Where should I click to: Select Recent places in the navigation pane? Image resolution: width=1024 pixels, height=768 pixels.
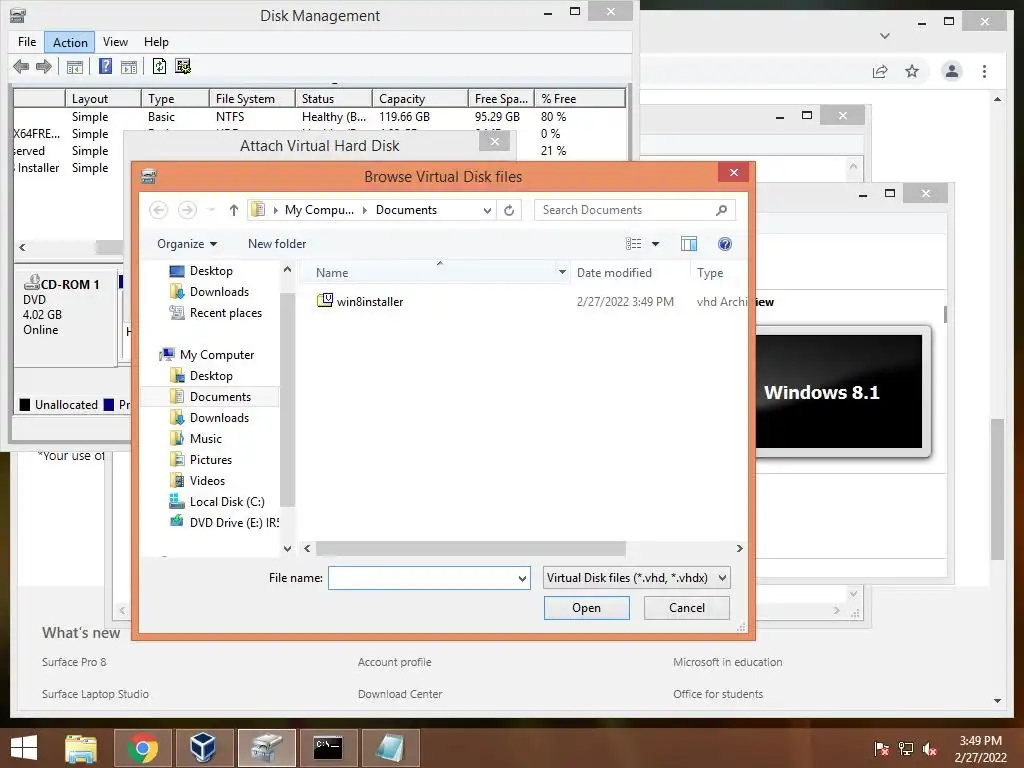point(216,313)
